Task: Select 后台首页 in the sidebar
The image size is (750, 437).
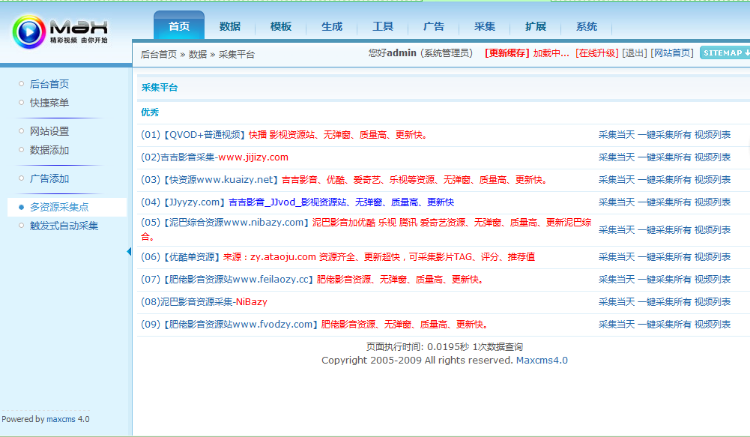Action: point(49,84)
